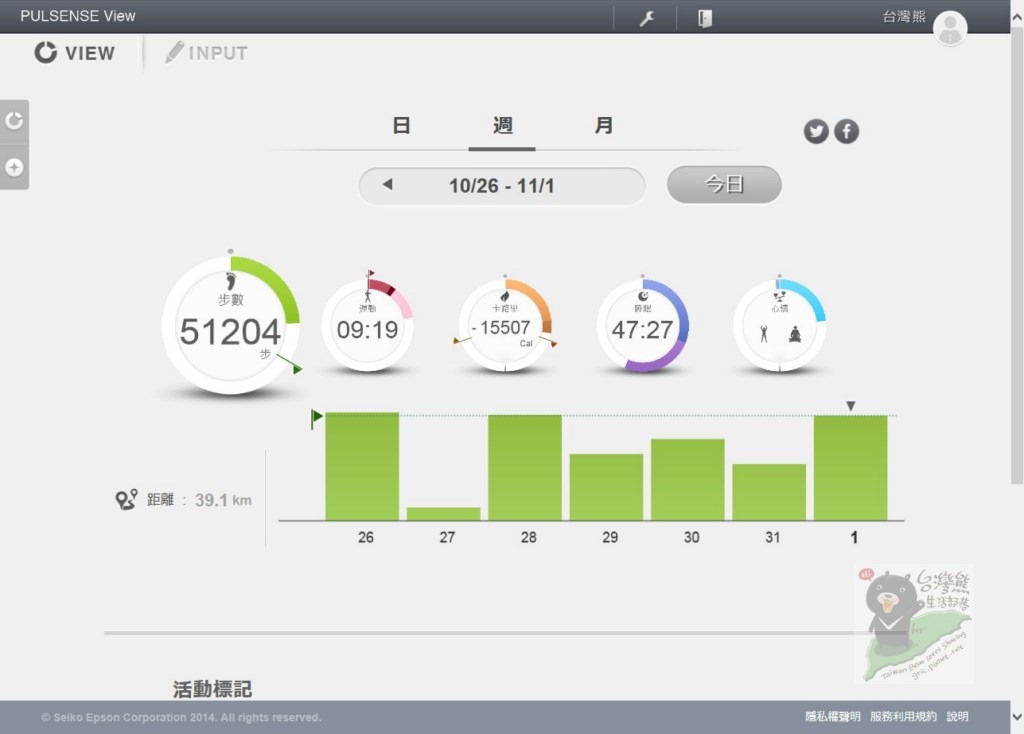Select the bar for day 28

tap(525, 468)
